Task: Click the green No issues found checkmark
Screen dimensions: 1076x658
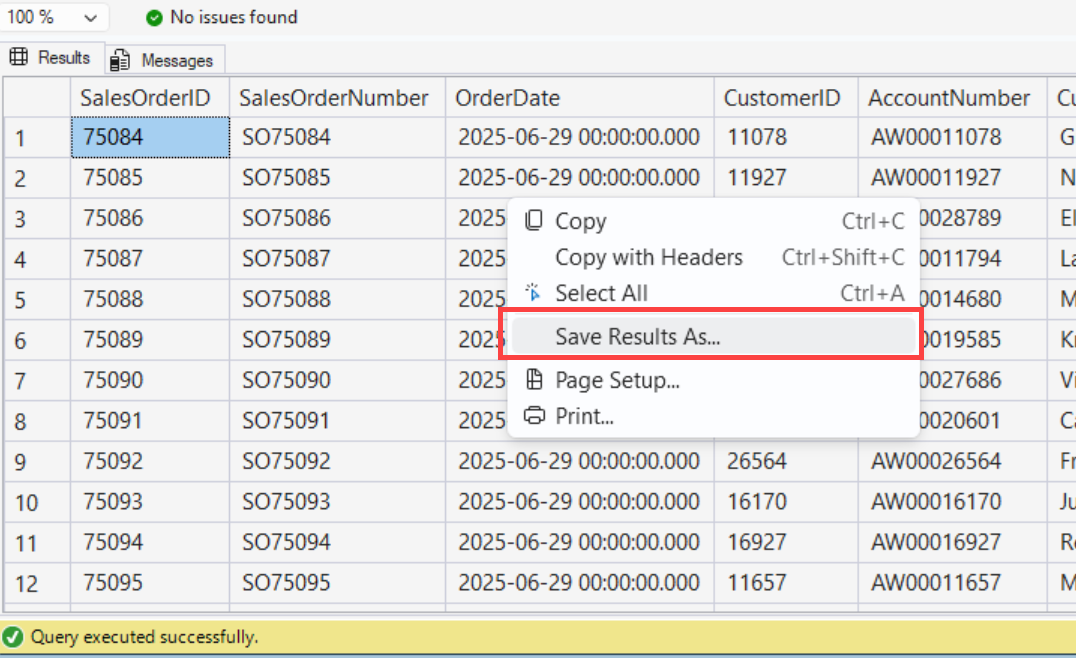Action: [153, 17]
